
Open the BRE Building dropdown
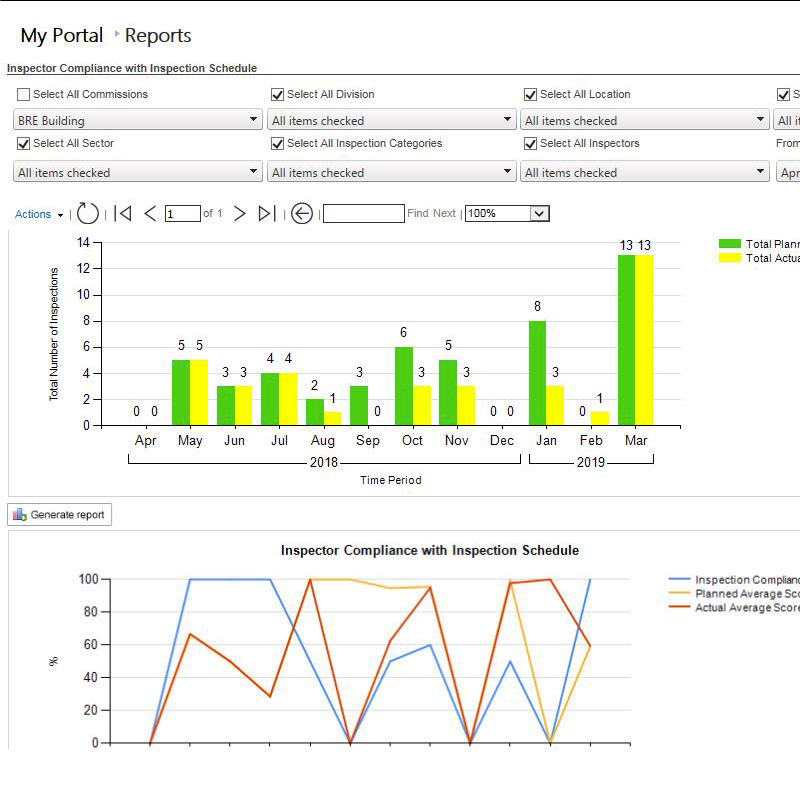click(x=254, y=121)
